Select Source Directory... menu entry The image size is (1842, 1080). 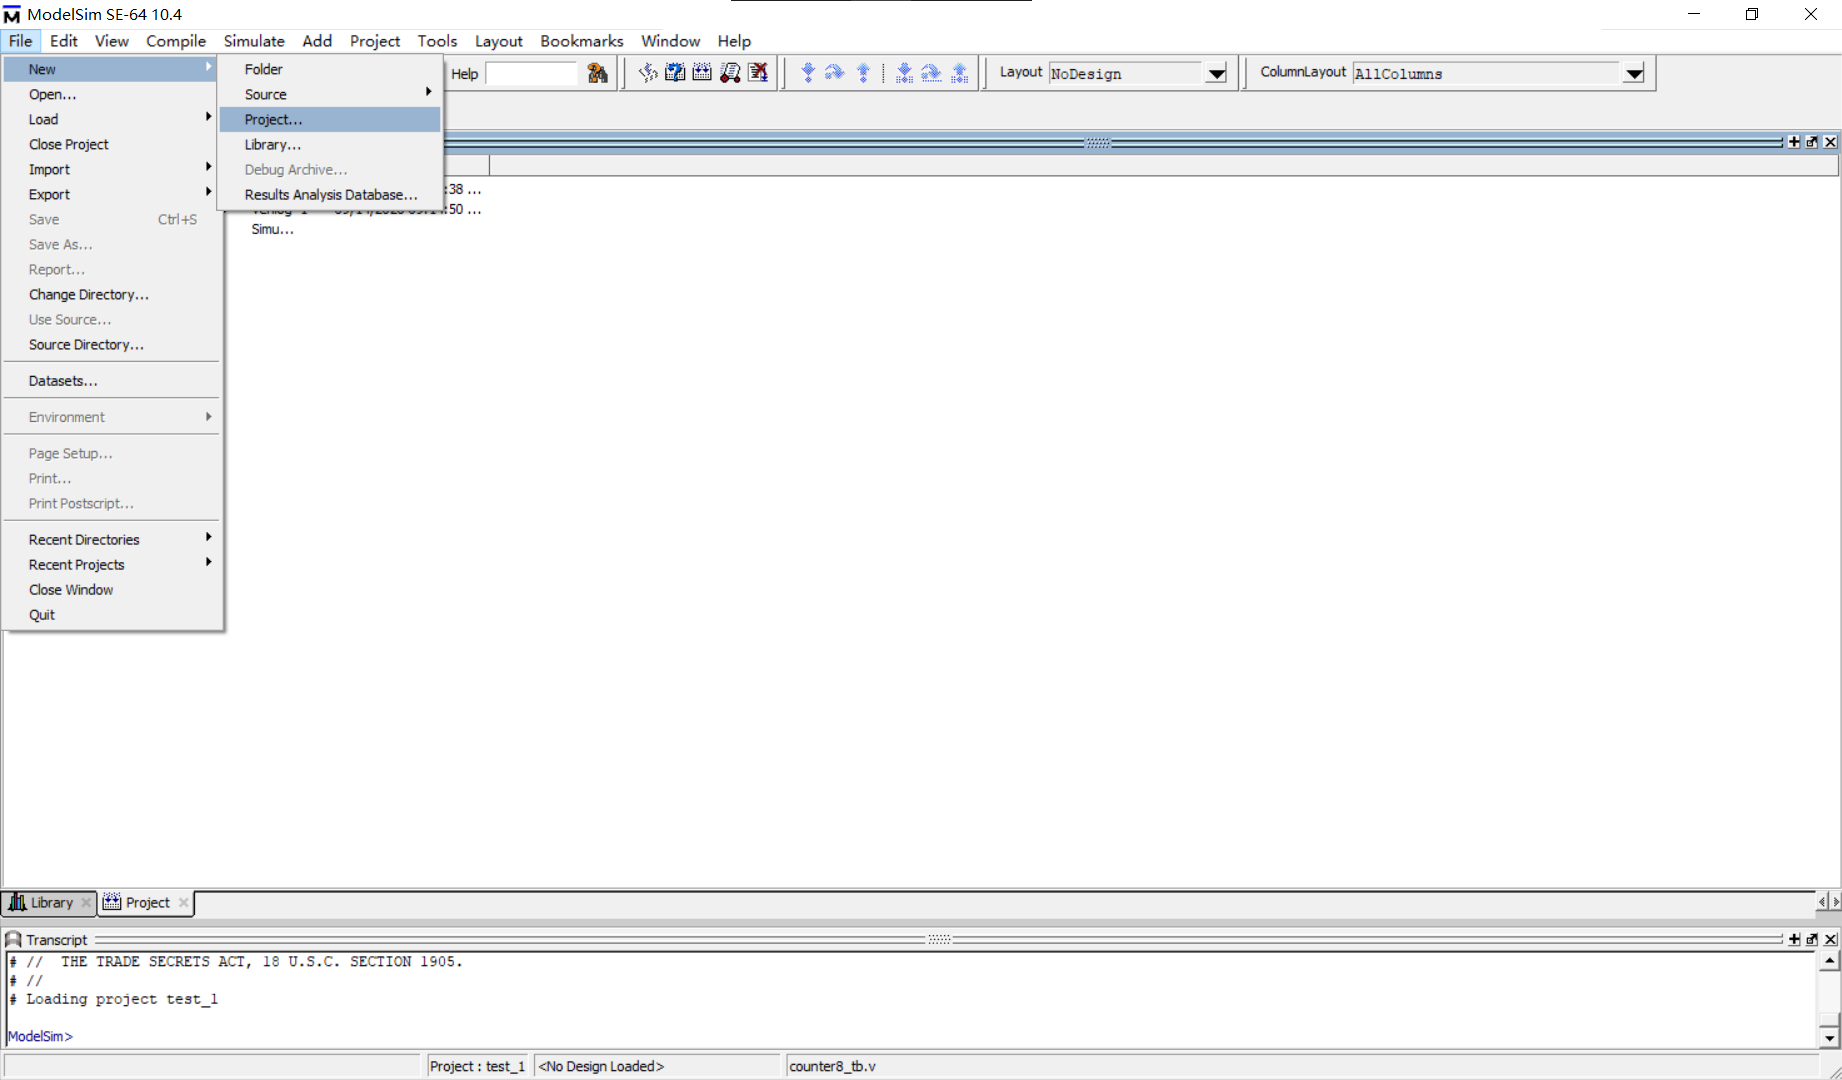(112, 344)
